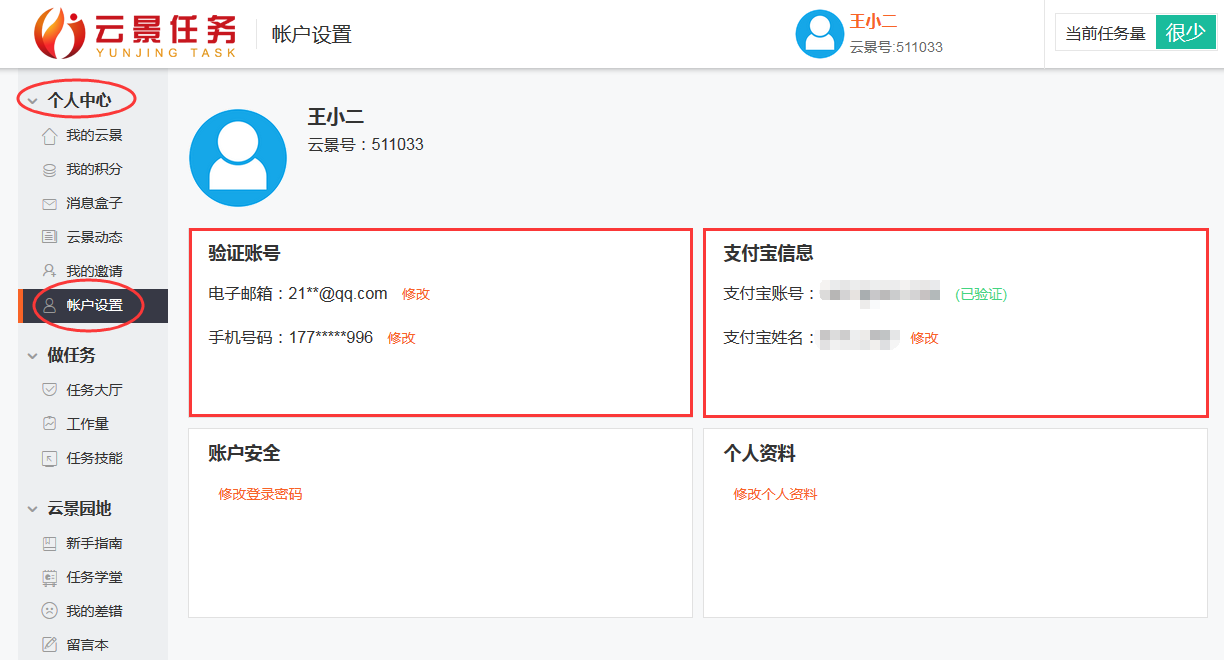Click the profile 云景号：511033 text
The width and height of the screenshot is (1224, 660).
coord(365,145)
